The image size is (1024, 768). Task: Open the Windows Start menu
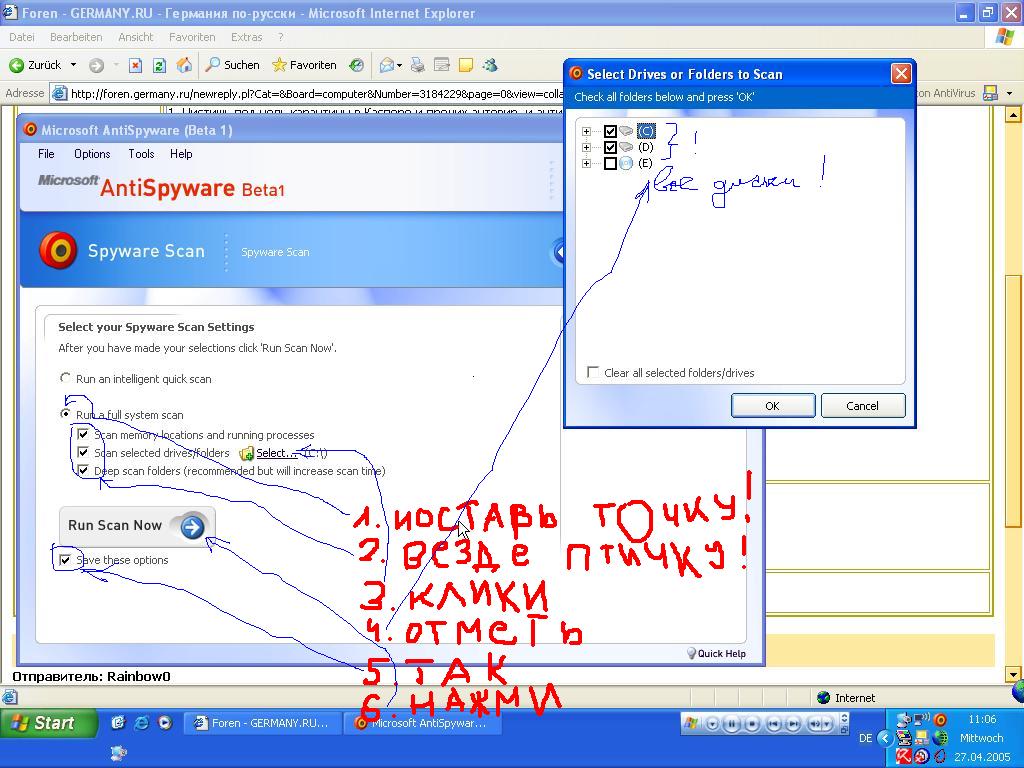(47, 723)
